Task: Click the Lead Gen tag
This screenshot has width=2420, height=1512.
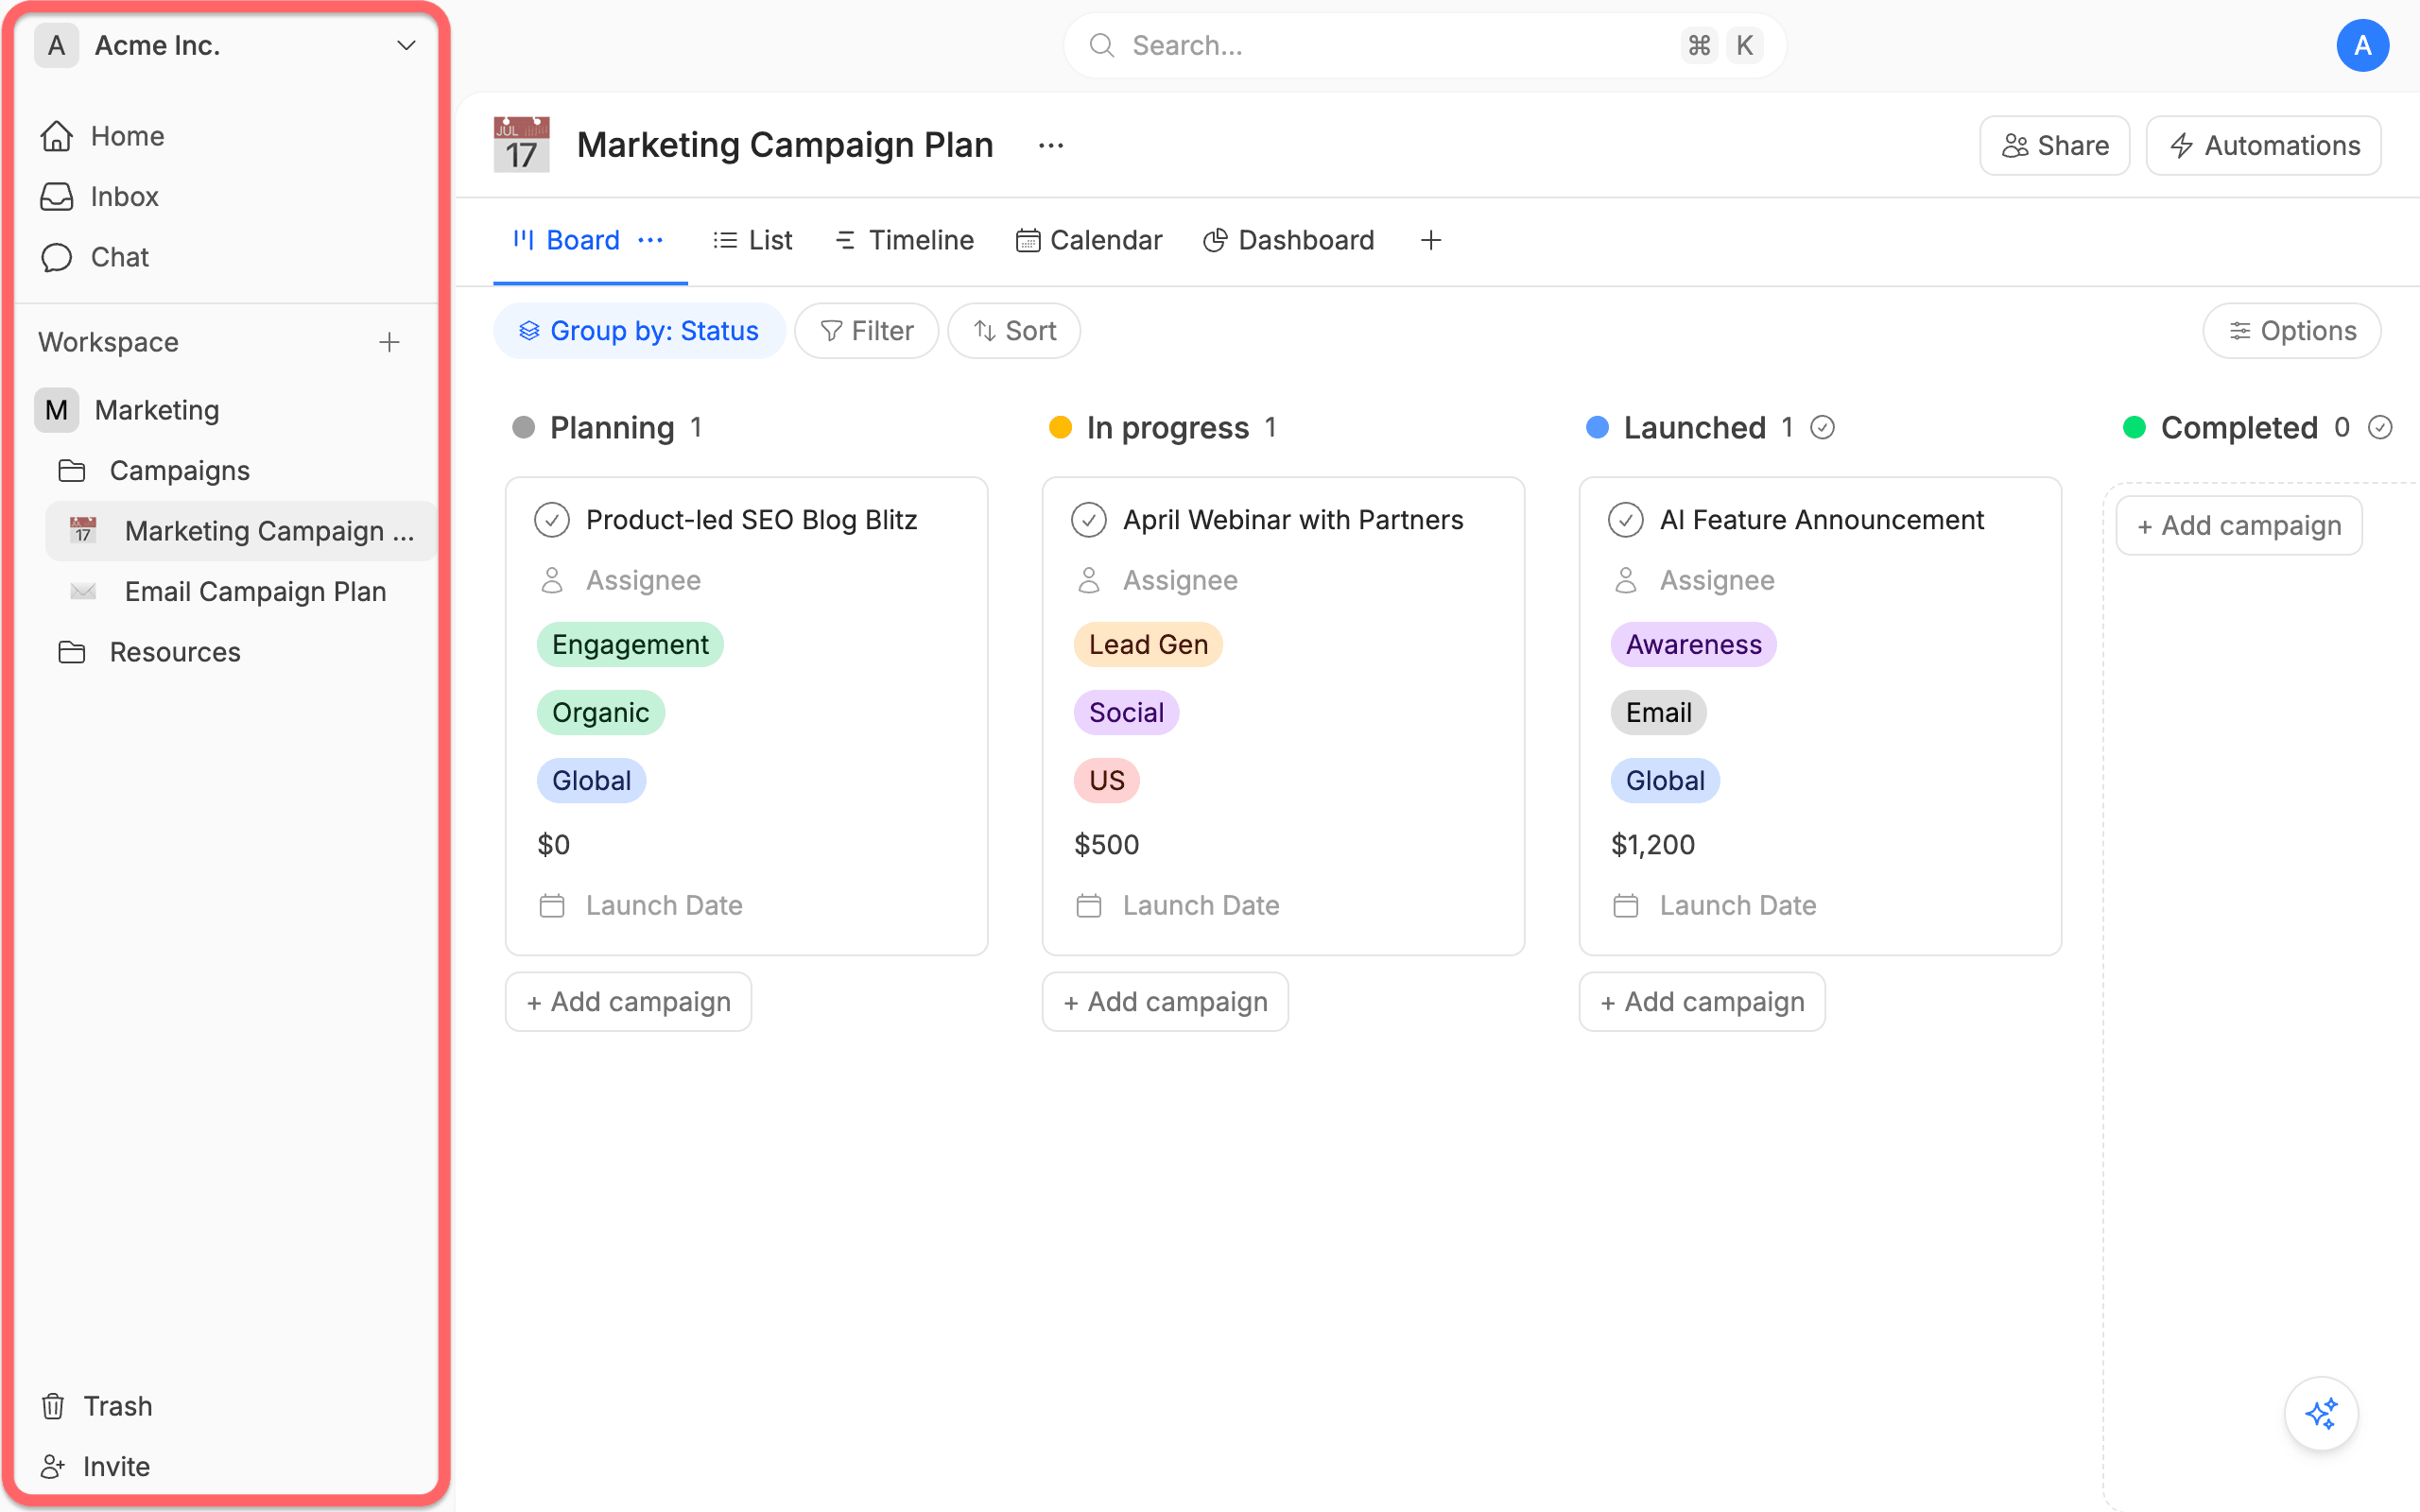Action: point(1148,644)
